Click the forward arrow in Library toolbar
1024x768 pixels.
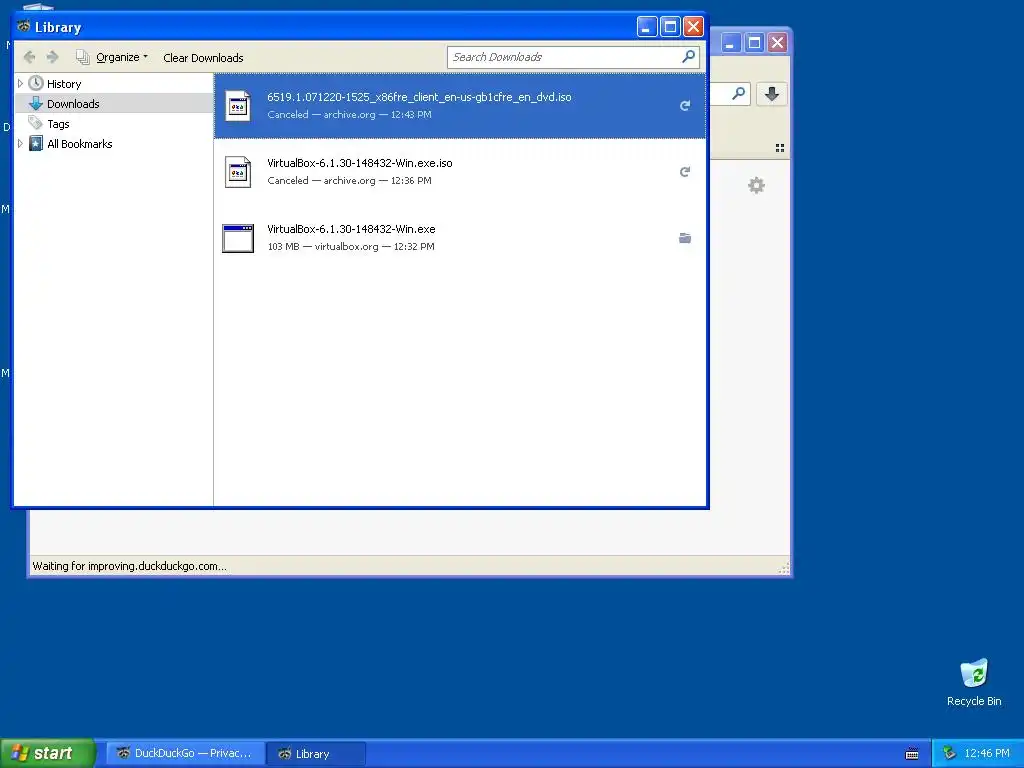(53, 57)
